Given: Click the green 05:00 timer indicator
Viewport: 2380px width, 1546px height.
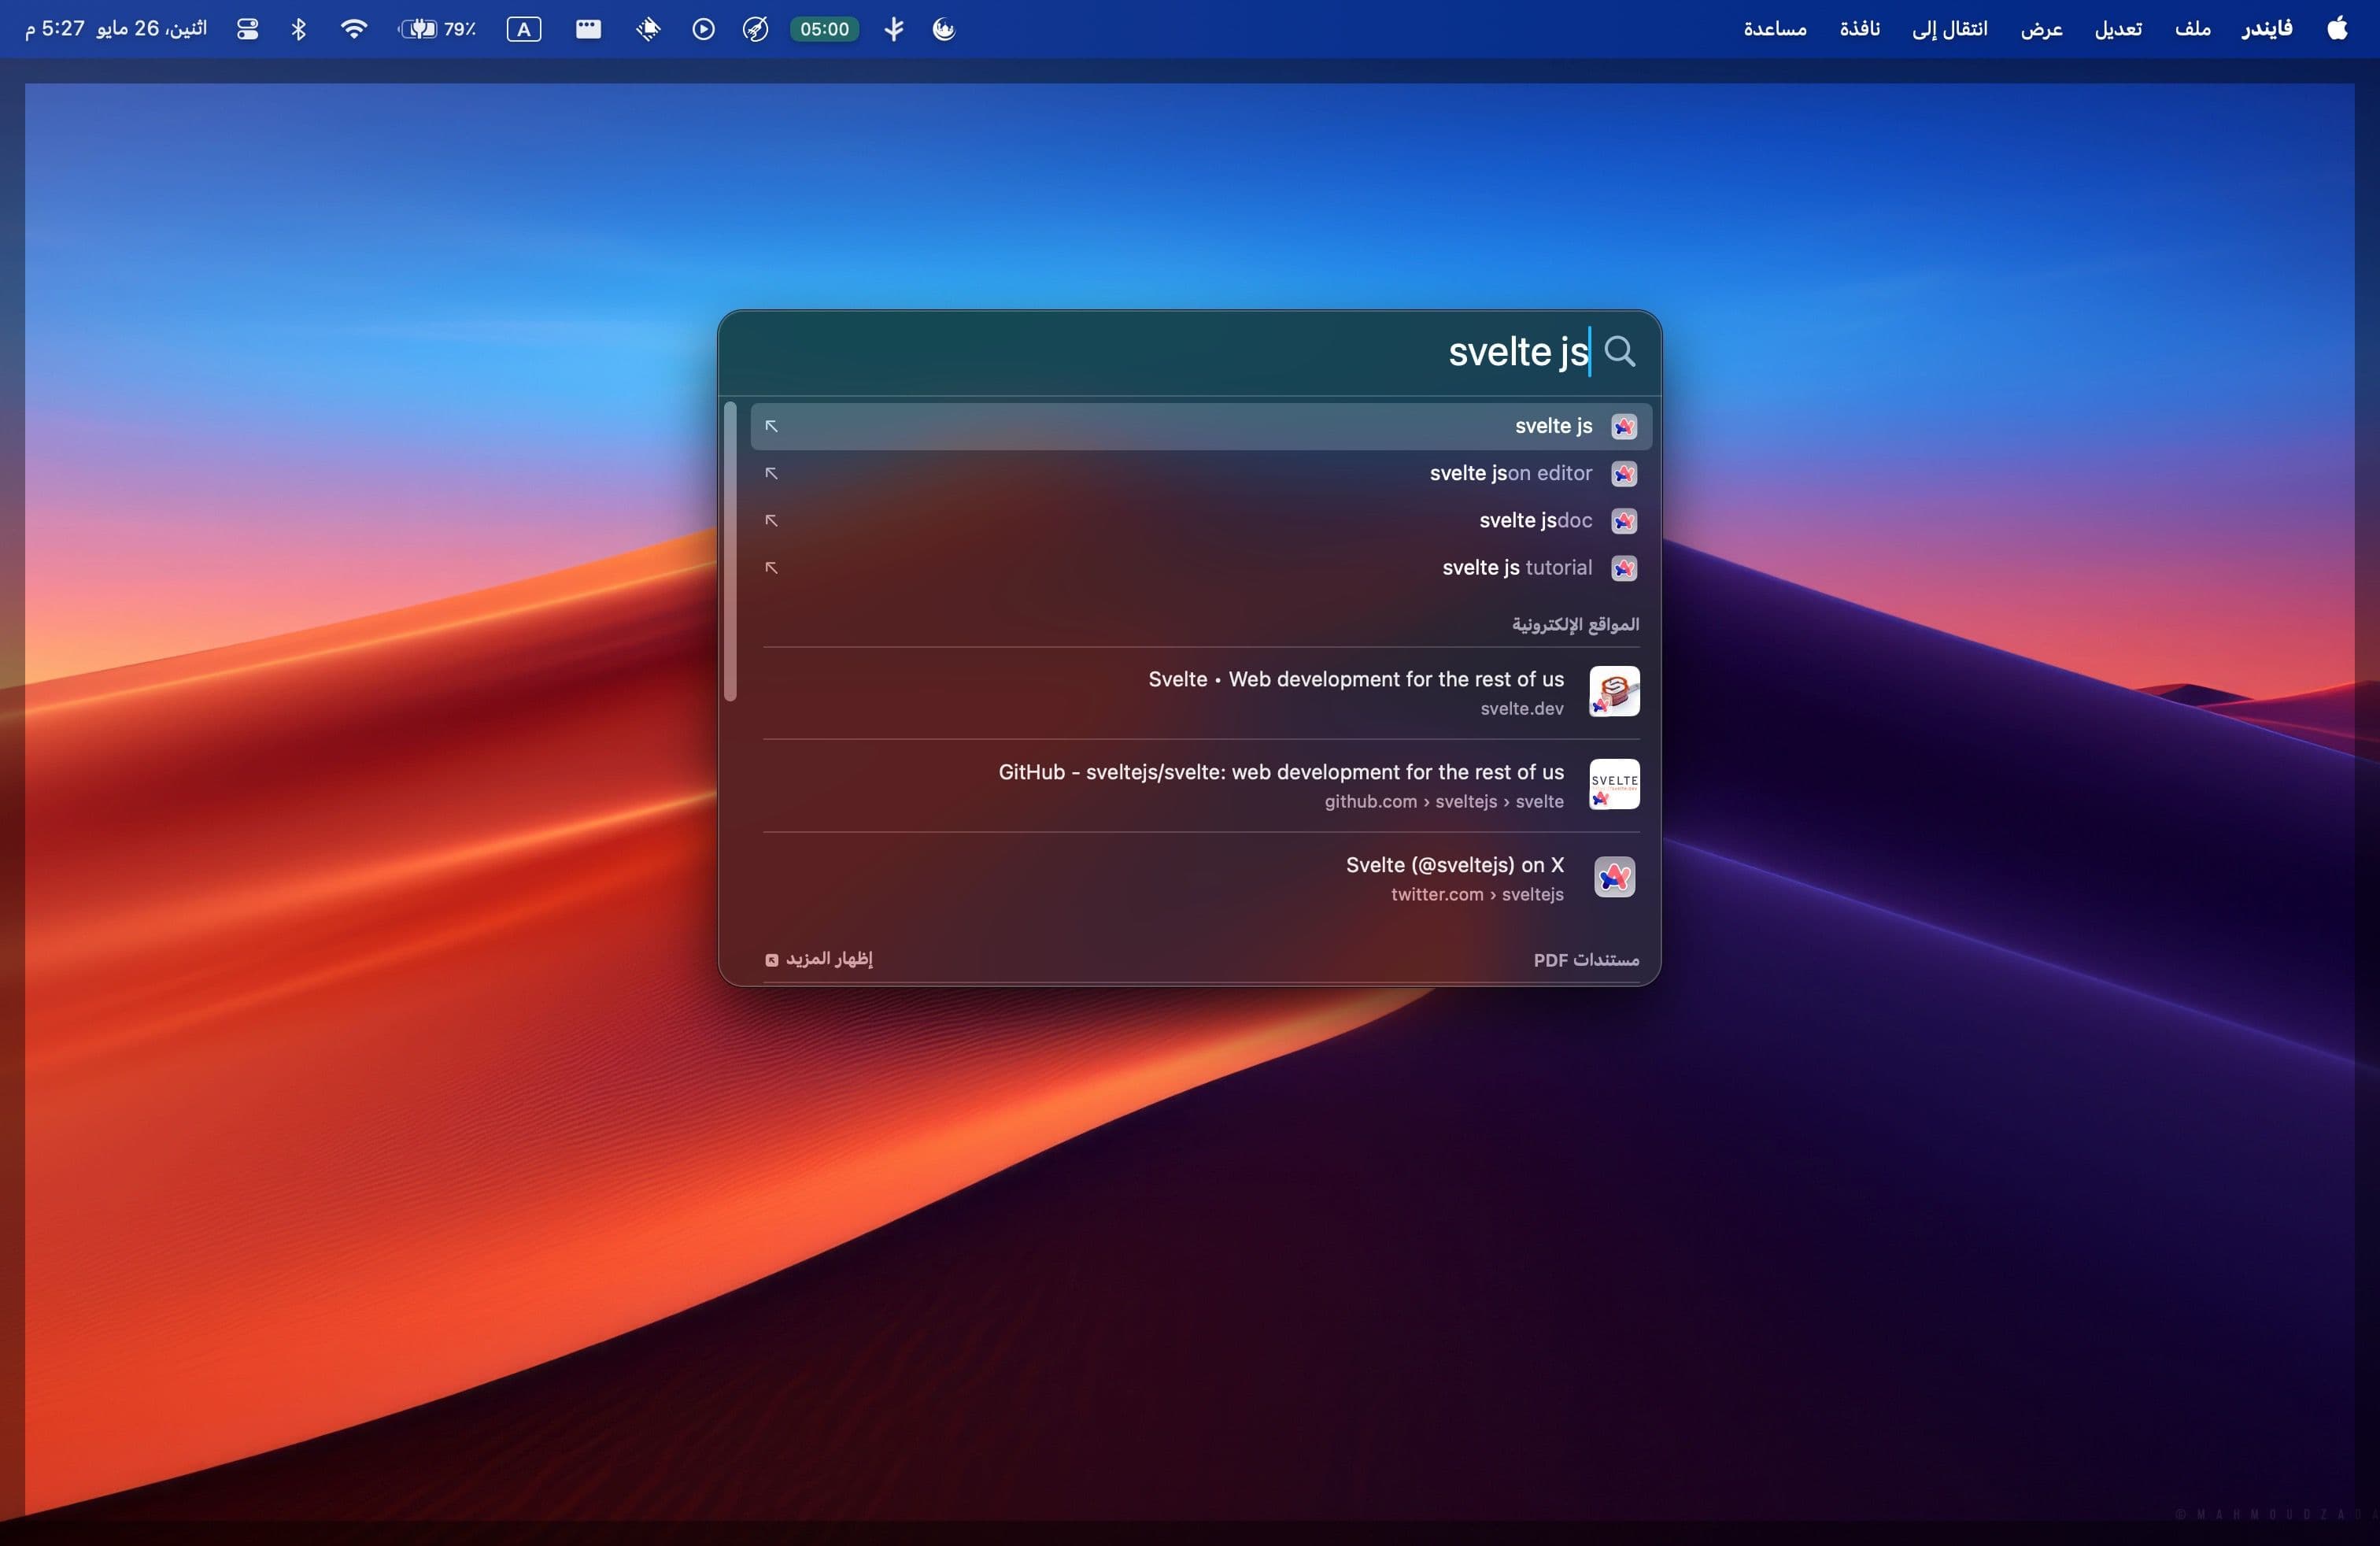Looking at the screenshot, I should click(824, 29).
